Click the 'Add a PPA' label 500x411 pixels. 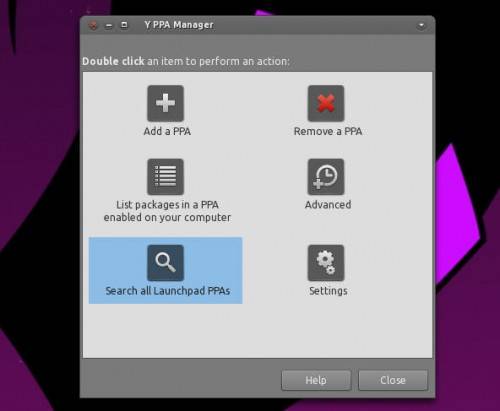(167, 131)
